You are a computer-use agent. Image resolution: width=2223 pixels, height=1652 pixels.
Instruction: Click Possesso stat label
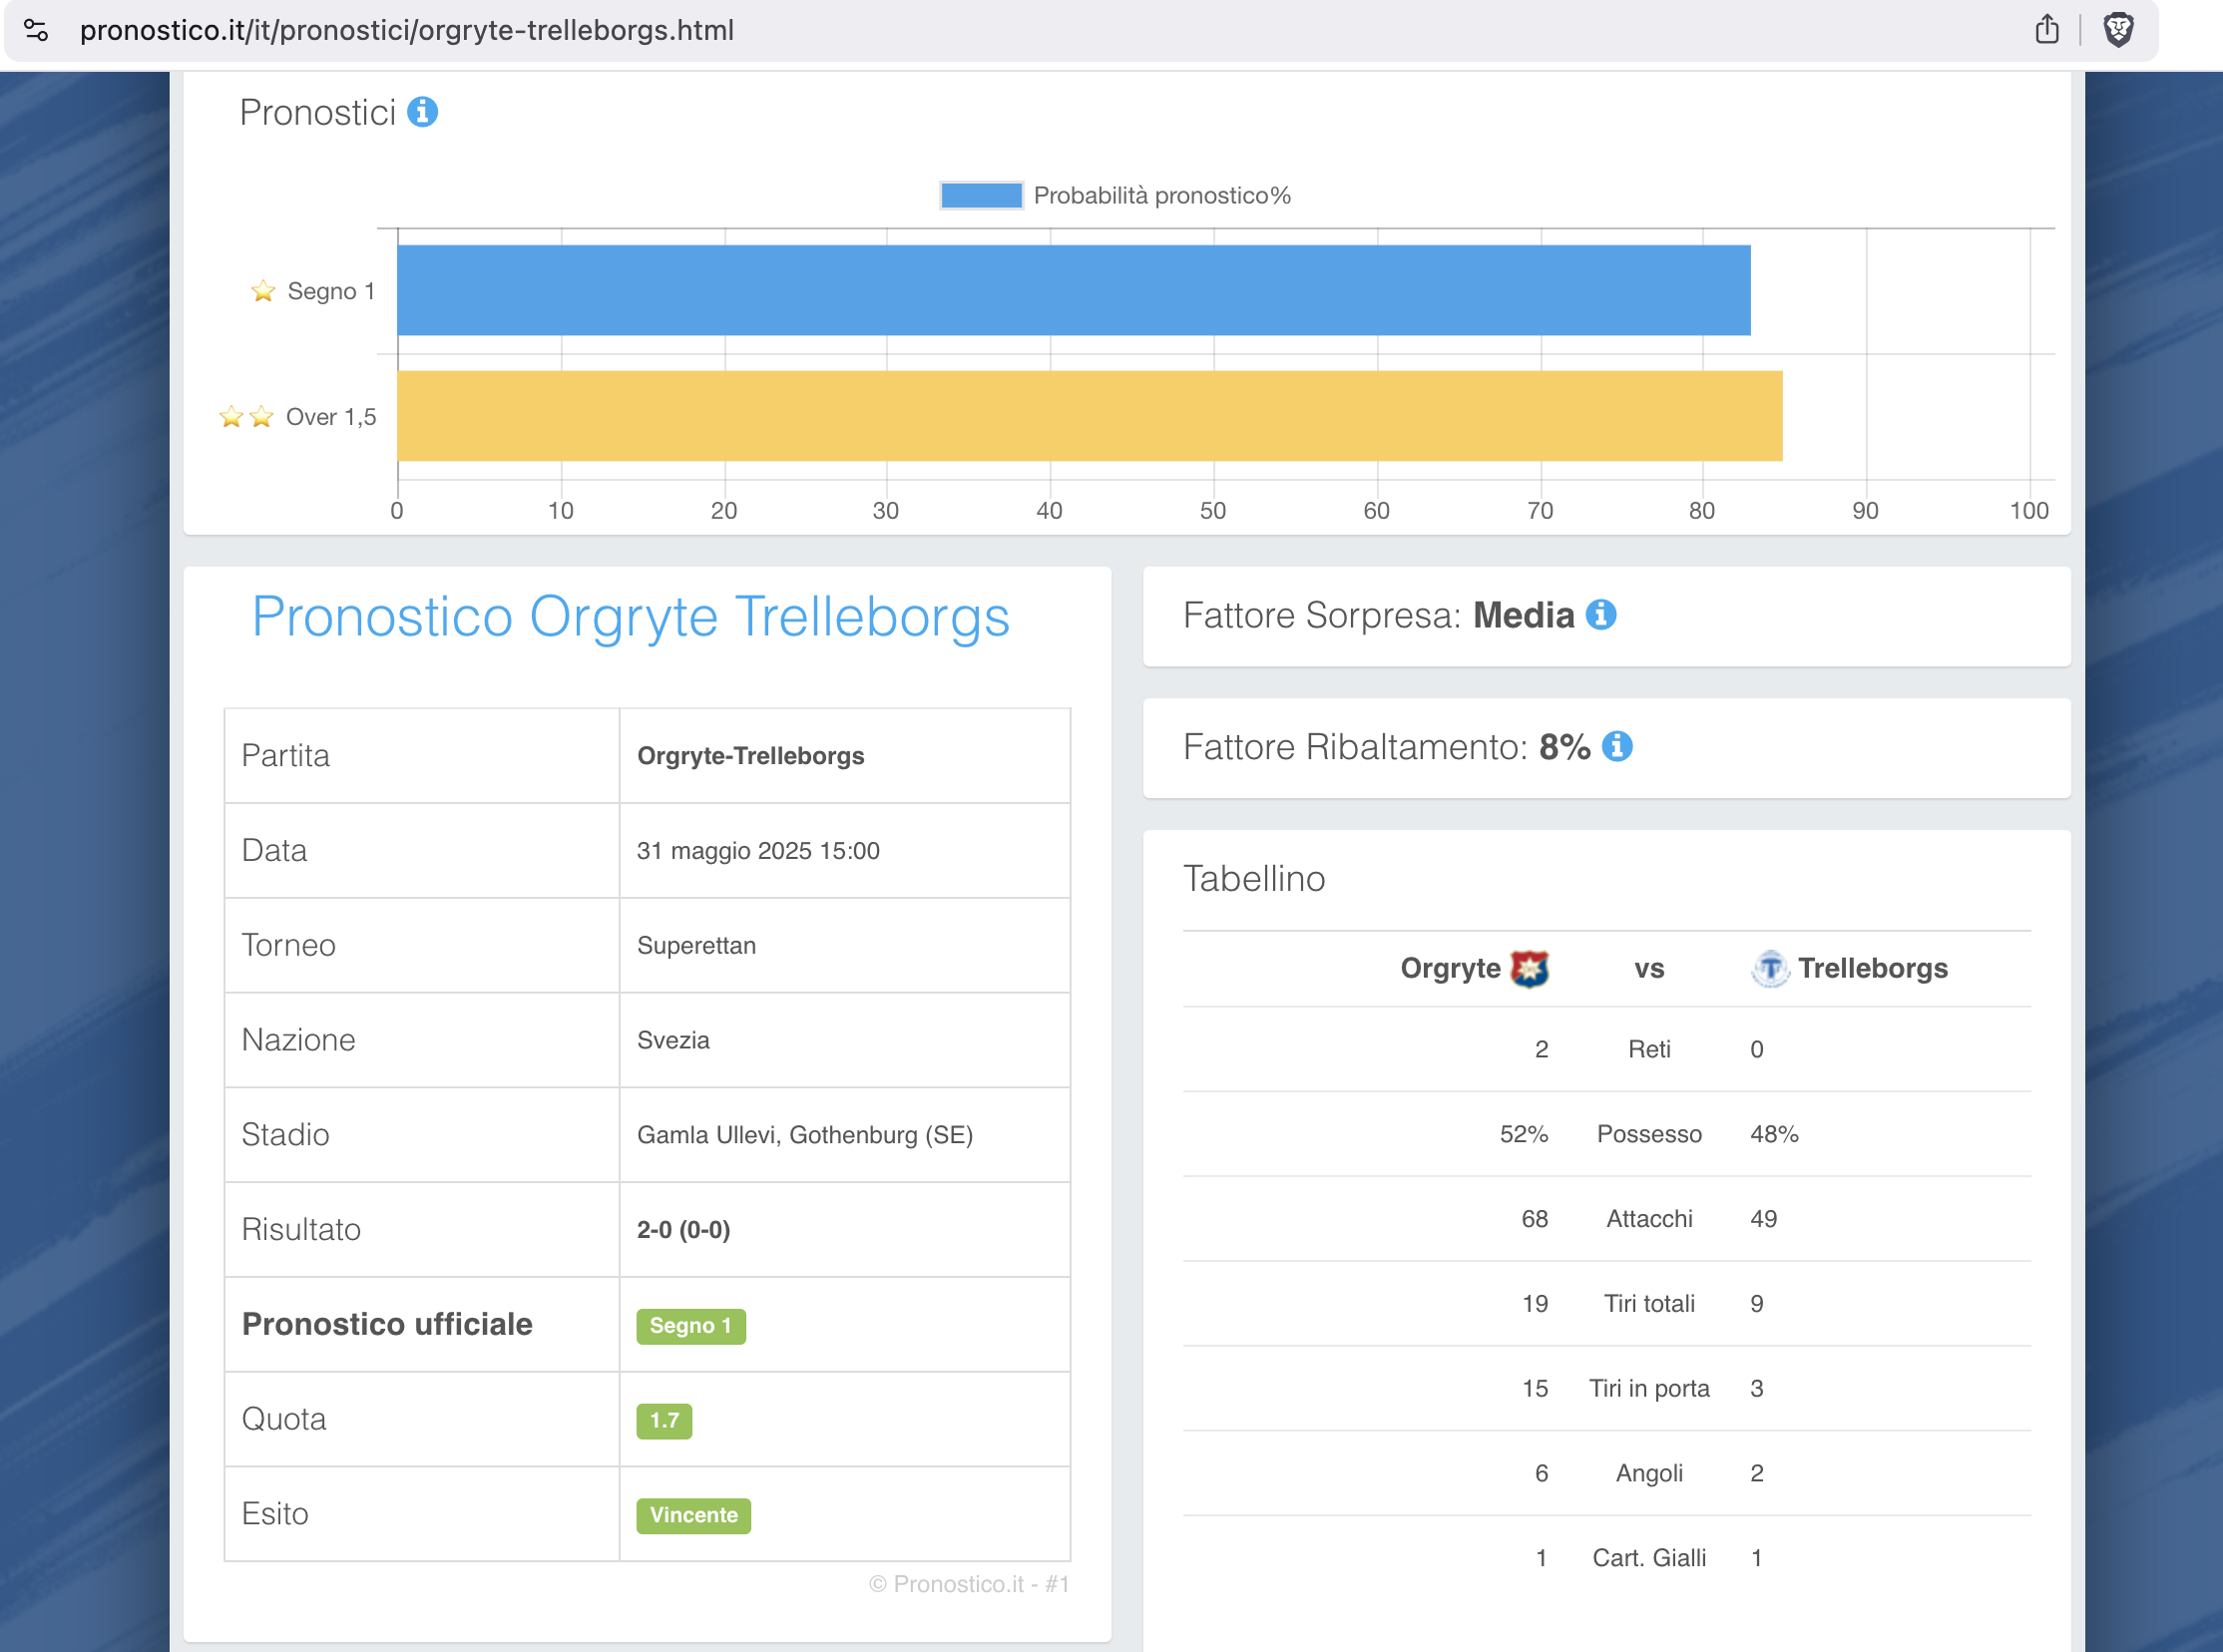pos(1649,1134)
